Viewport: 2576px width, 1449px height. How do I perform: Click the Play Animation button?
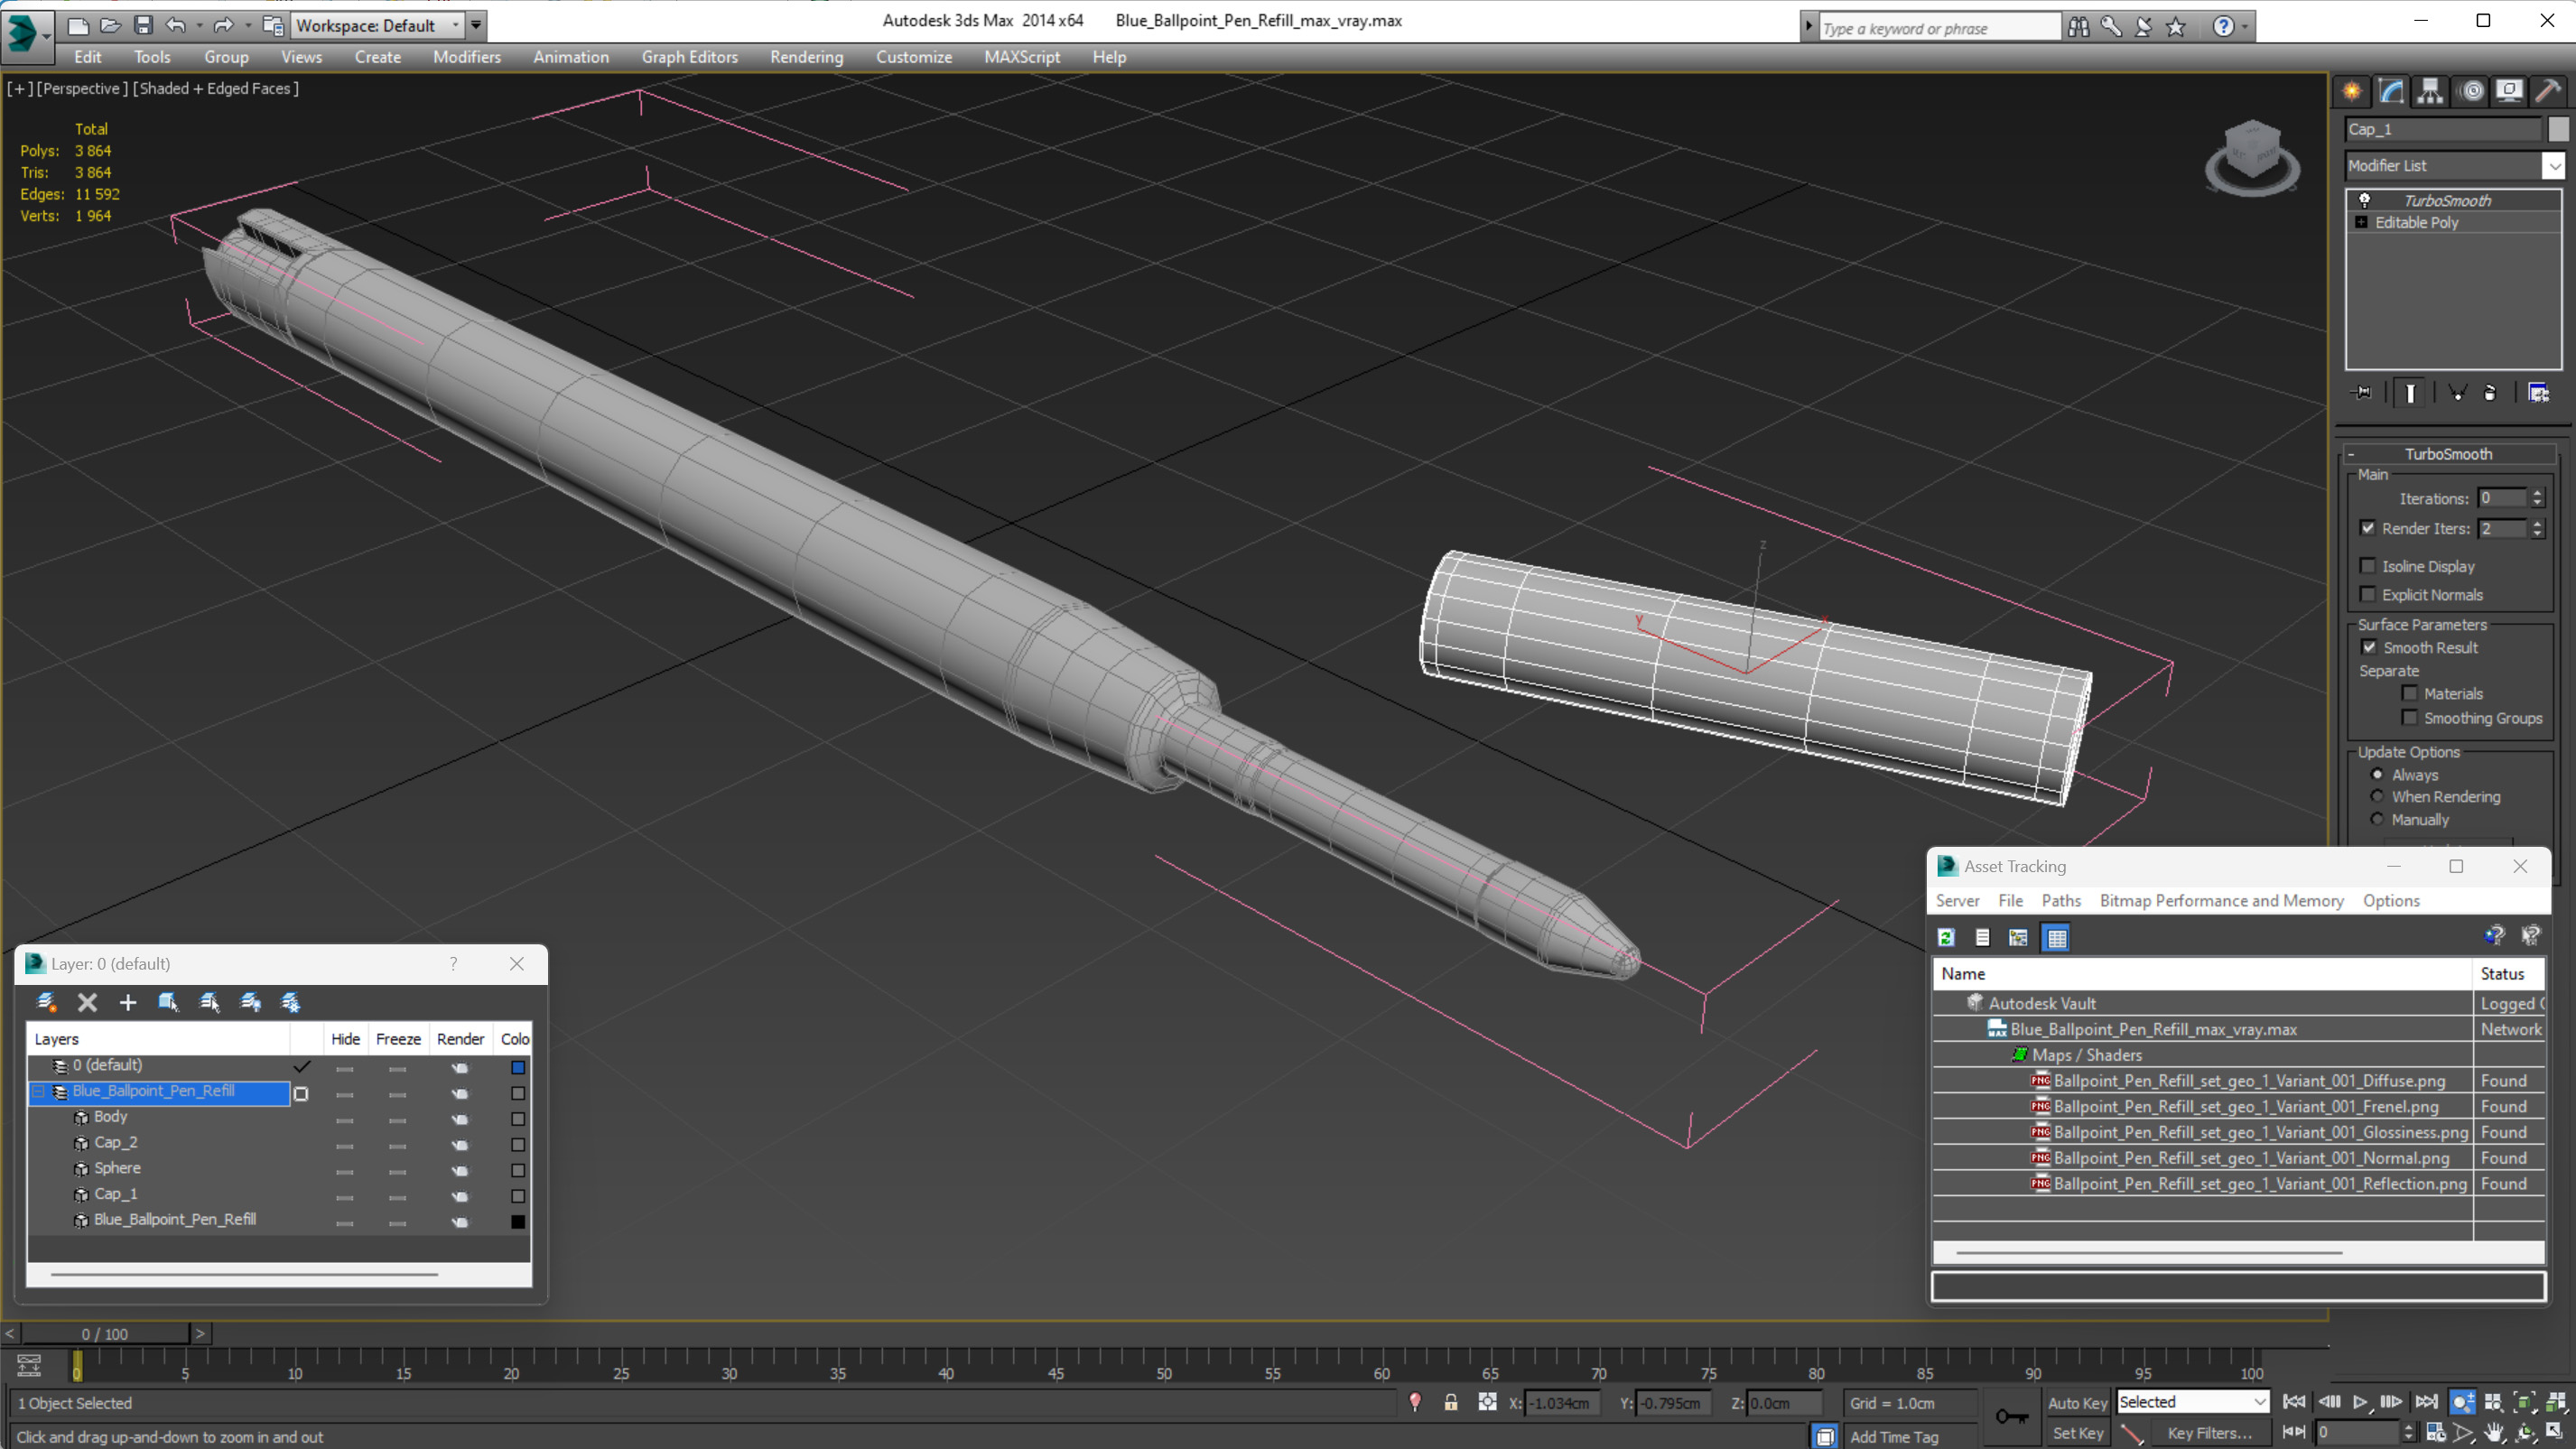pyautogui.click(x=2361, y=1402)
